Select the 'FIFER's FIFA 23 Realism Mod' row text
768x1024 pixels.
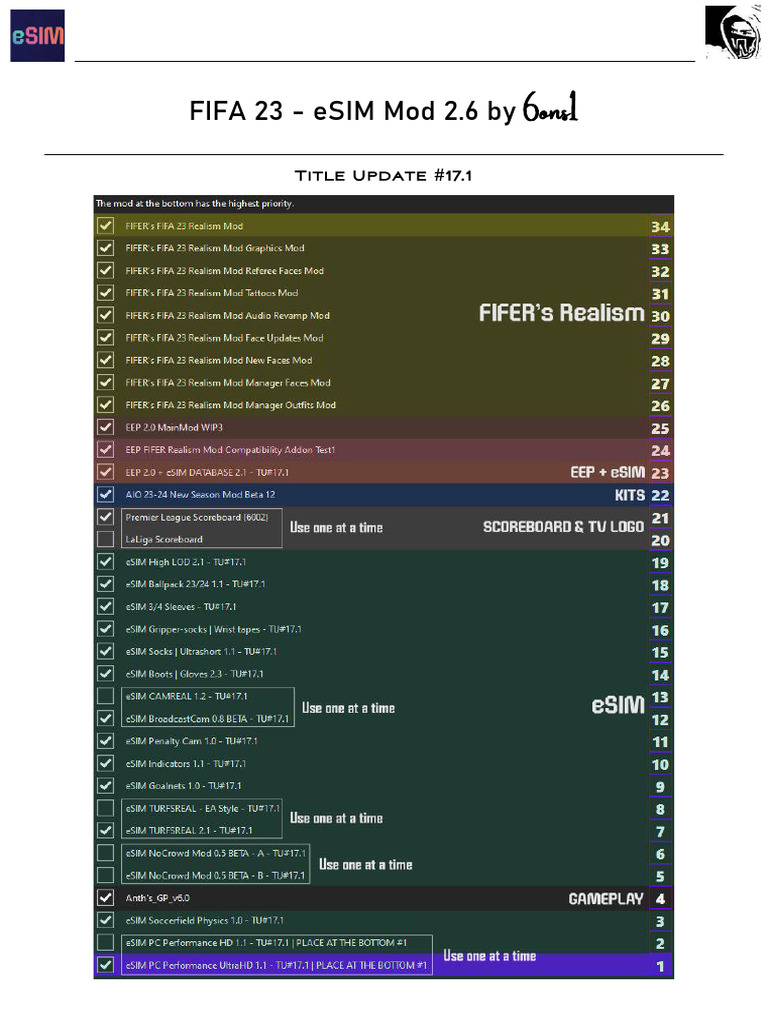pyautogui.click(x=184, y=226)
